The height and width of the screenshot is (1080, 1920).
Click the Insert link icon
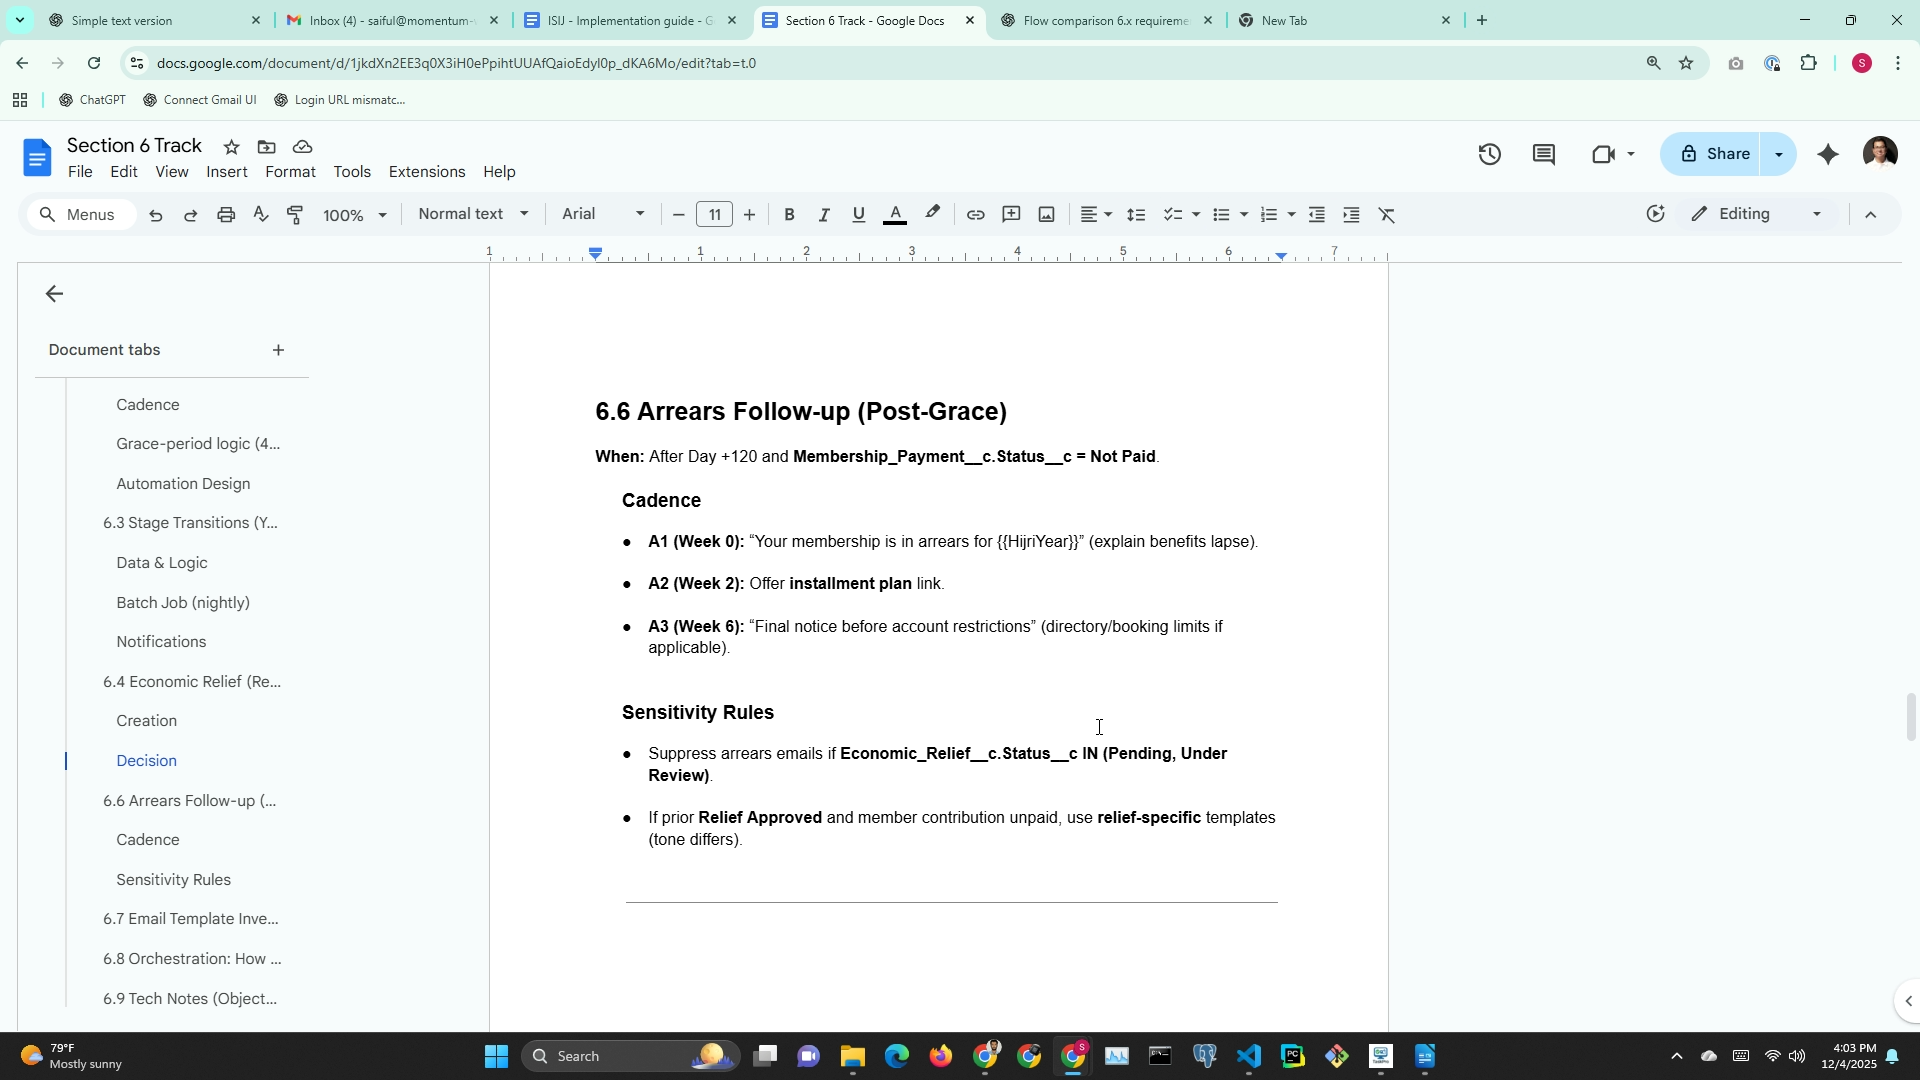[x=975, y=215]
